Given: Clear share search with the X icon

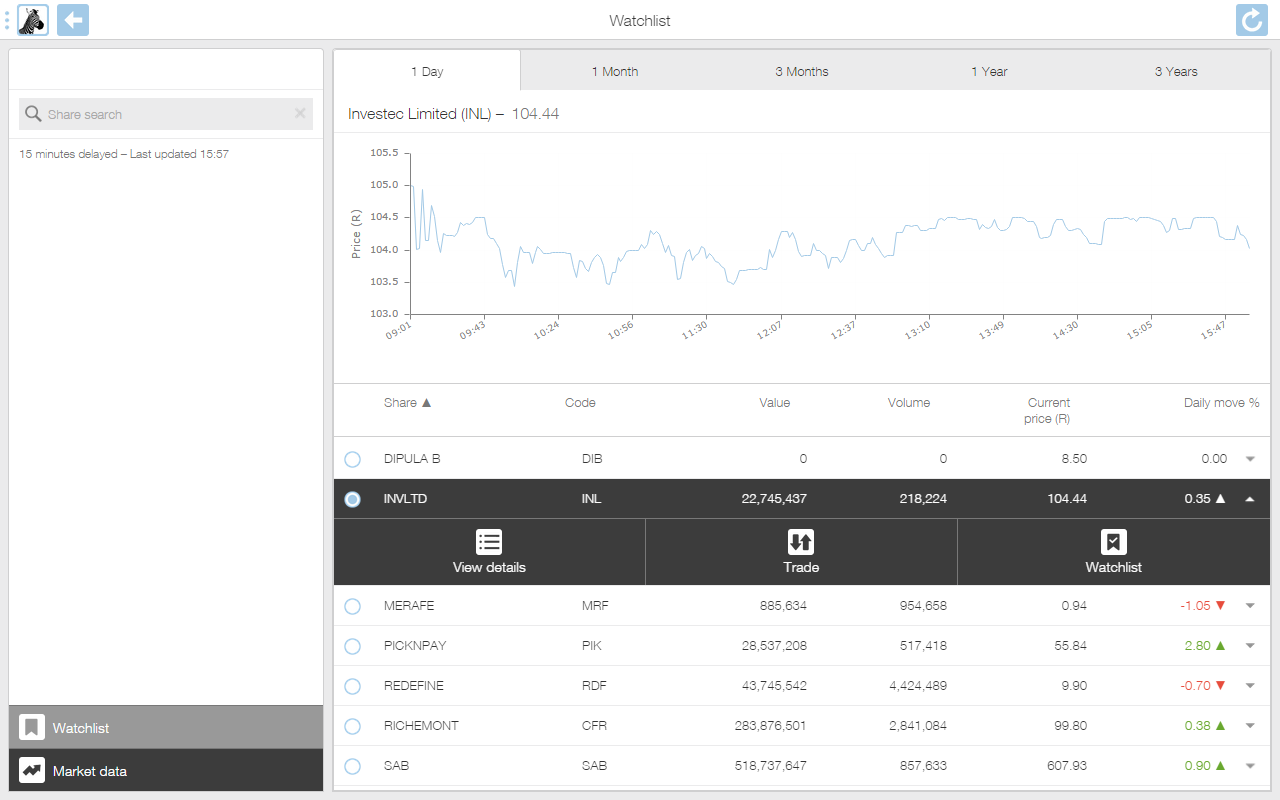Looking at the screenshot, I should tap(300, 113).
